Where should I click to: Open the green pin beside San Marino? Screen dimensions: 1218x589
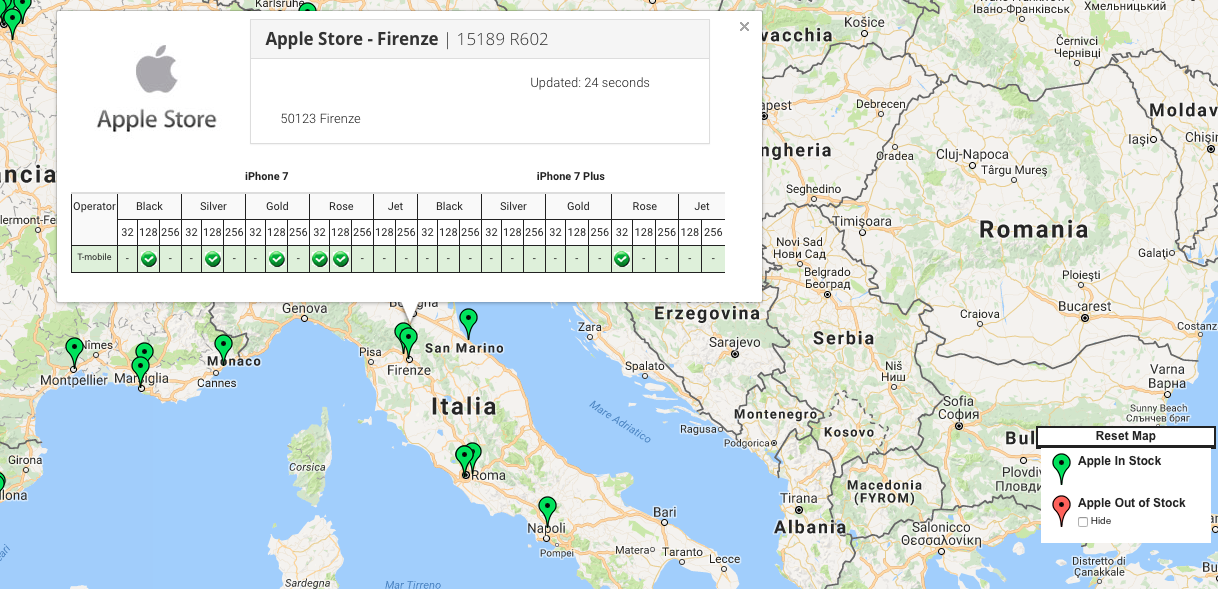point(468,322)
